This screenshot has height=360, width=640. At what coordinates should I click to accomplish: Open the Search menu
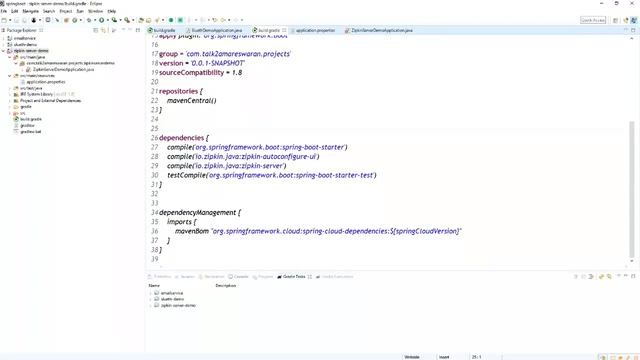coord(49,11)
